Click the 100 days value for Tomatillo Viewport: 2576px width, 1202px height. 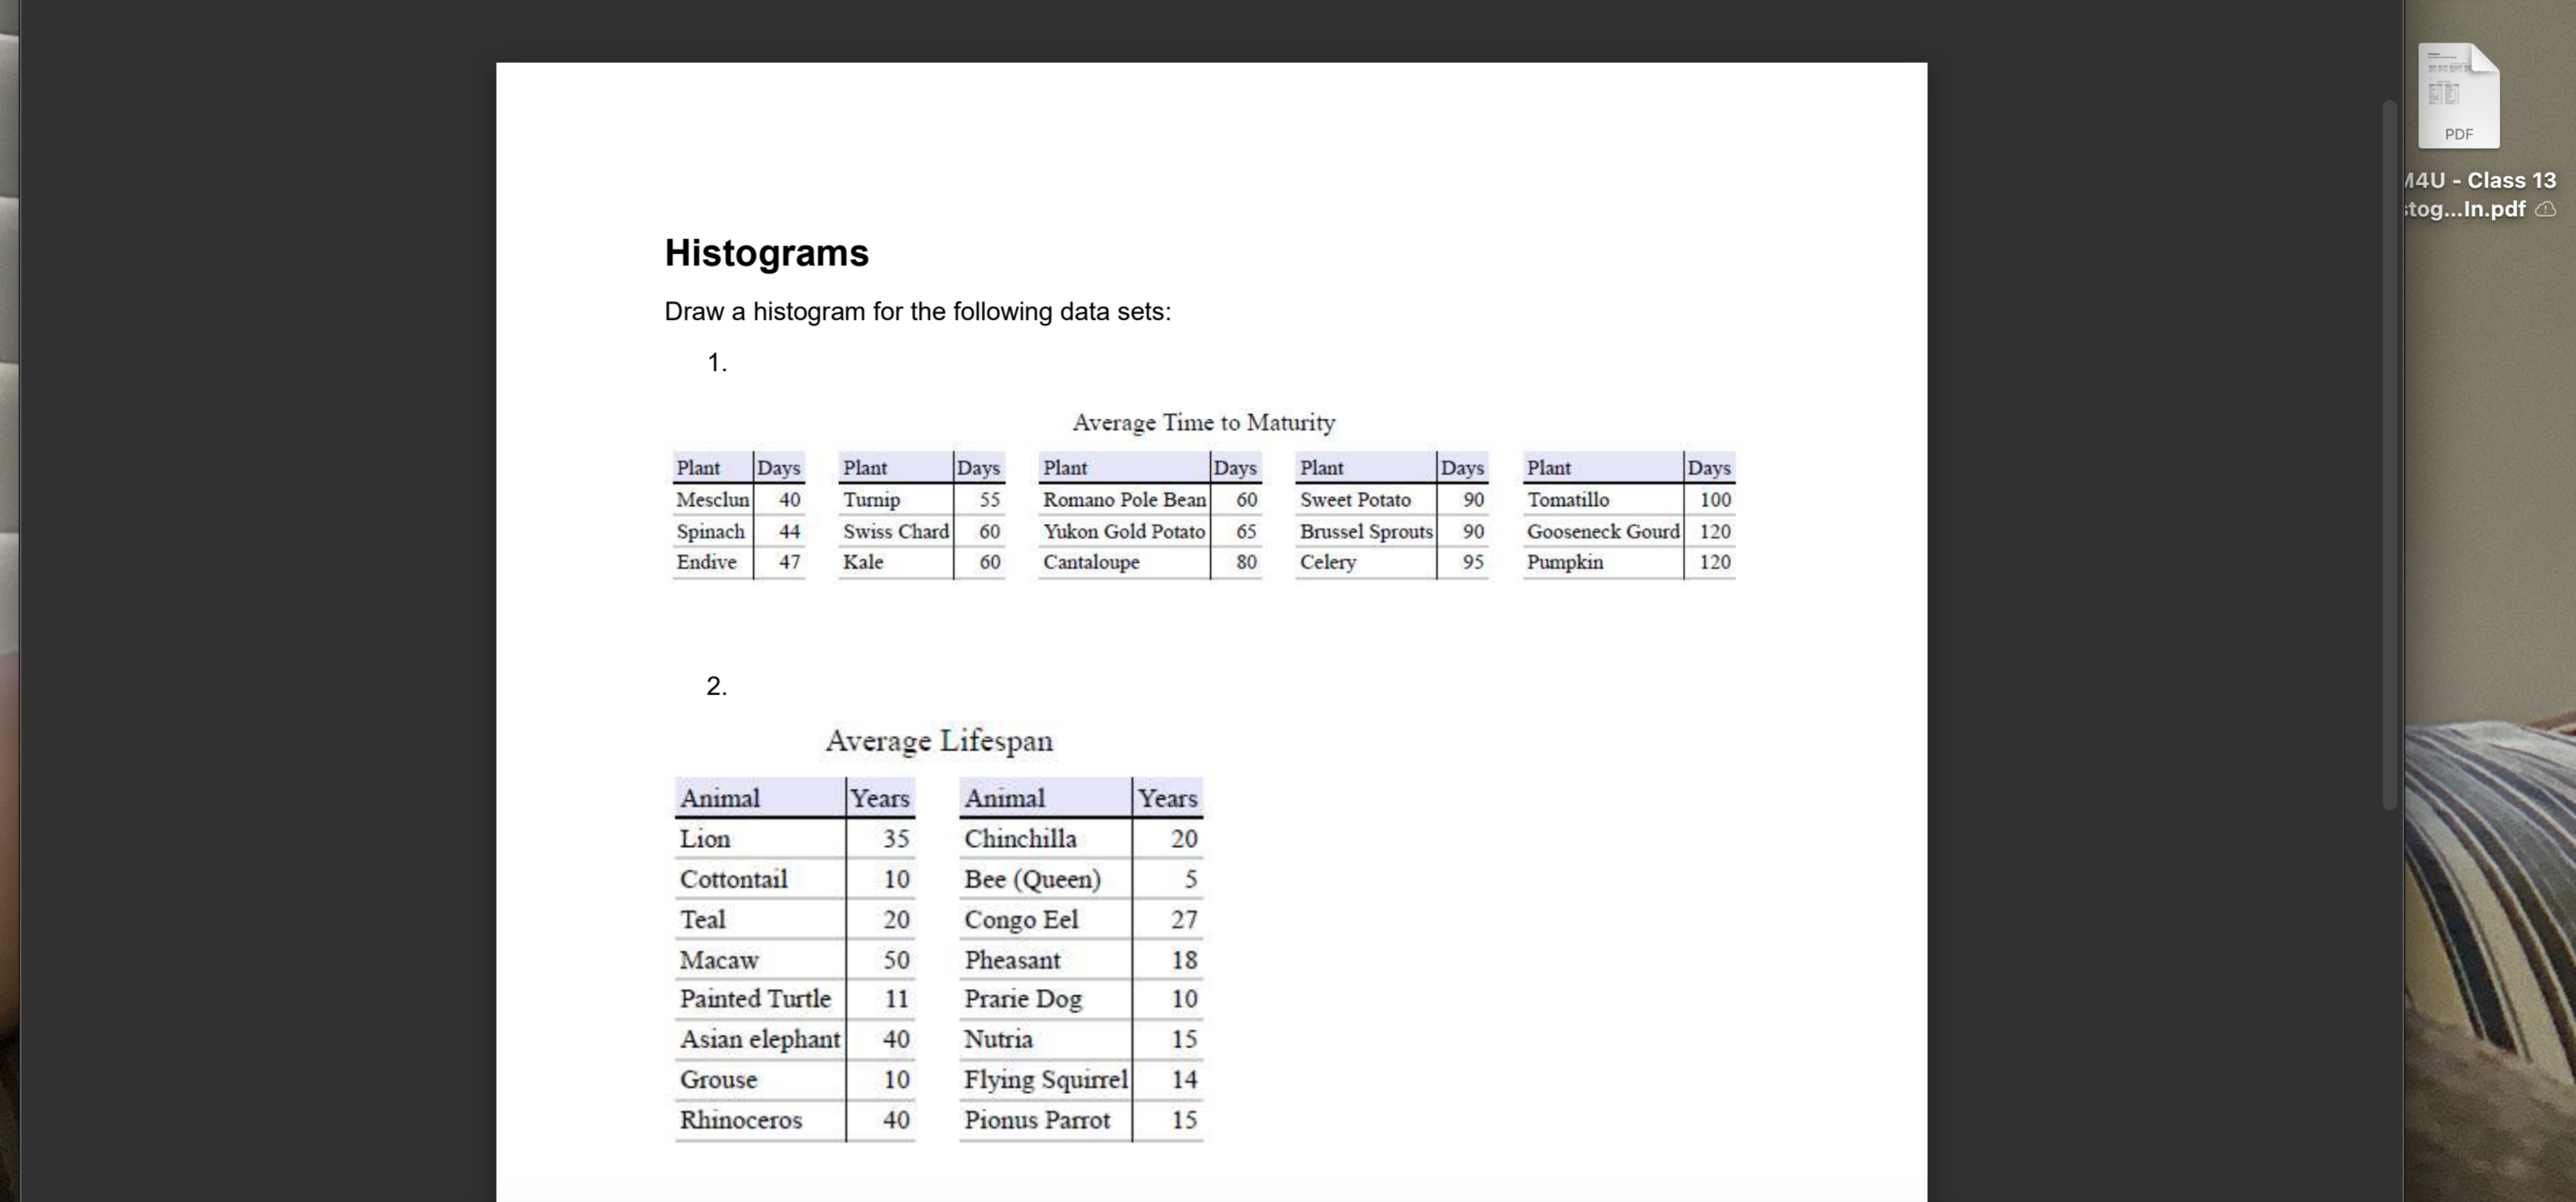click(1715, 499)
